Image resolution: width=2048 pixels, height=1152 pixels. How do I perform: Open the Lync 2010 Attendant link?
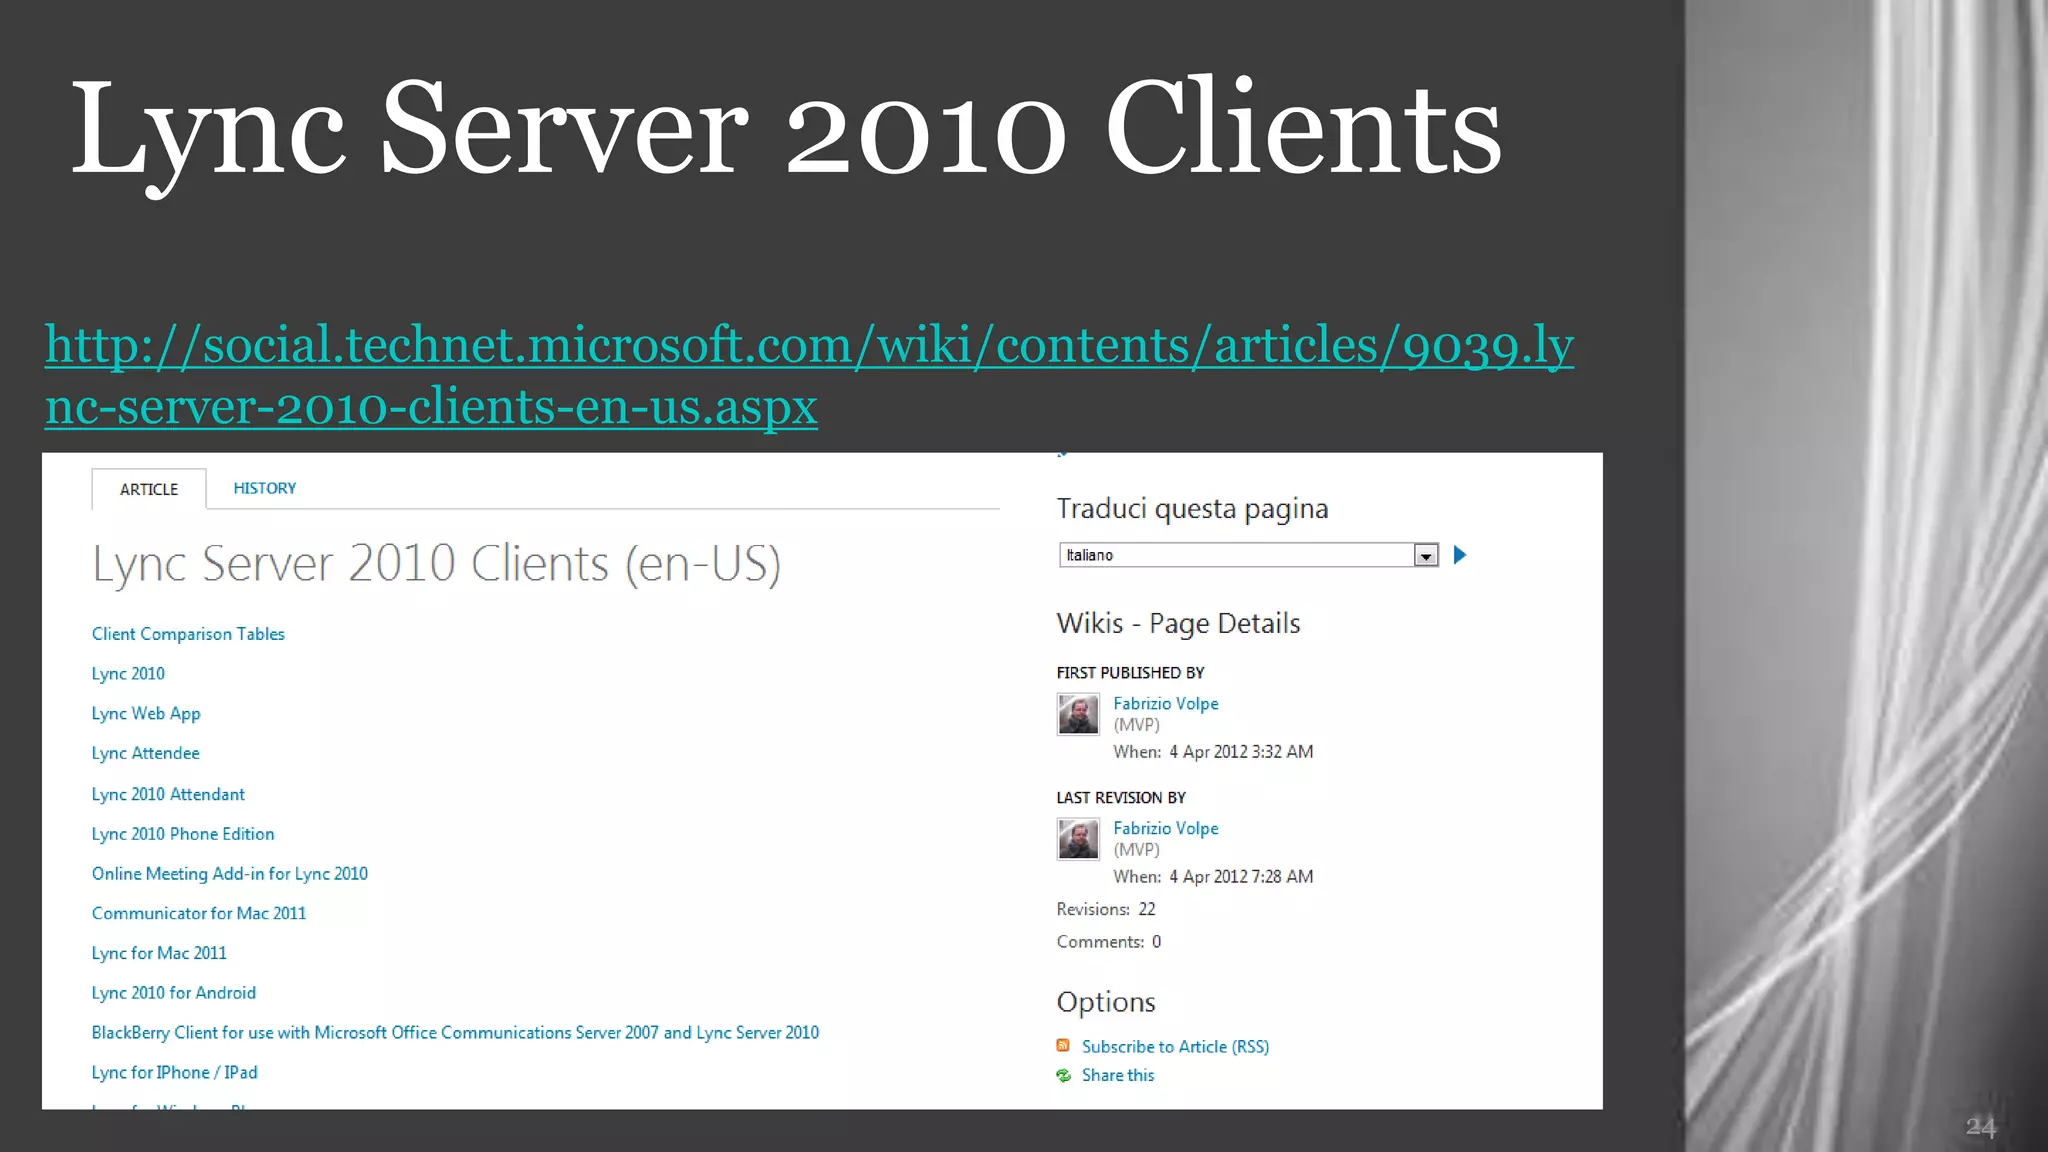point(168,794)
